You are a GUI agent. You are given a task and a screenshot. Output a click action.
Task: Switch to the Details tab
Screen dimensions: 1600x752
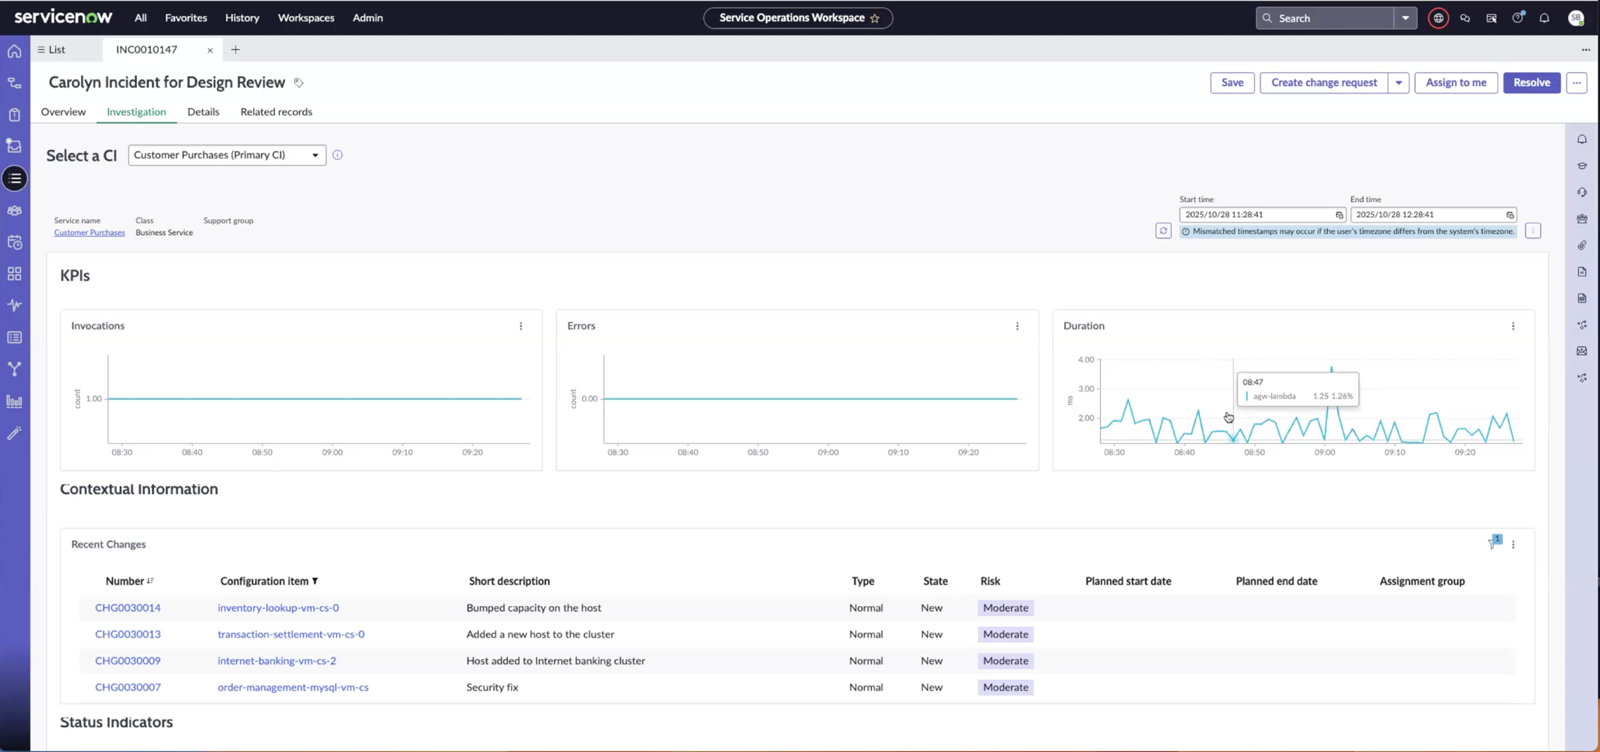coord(203,112)
